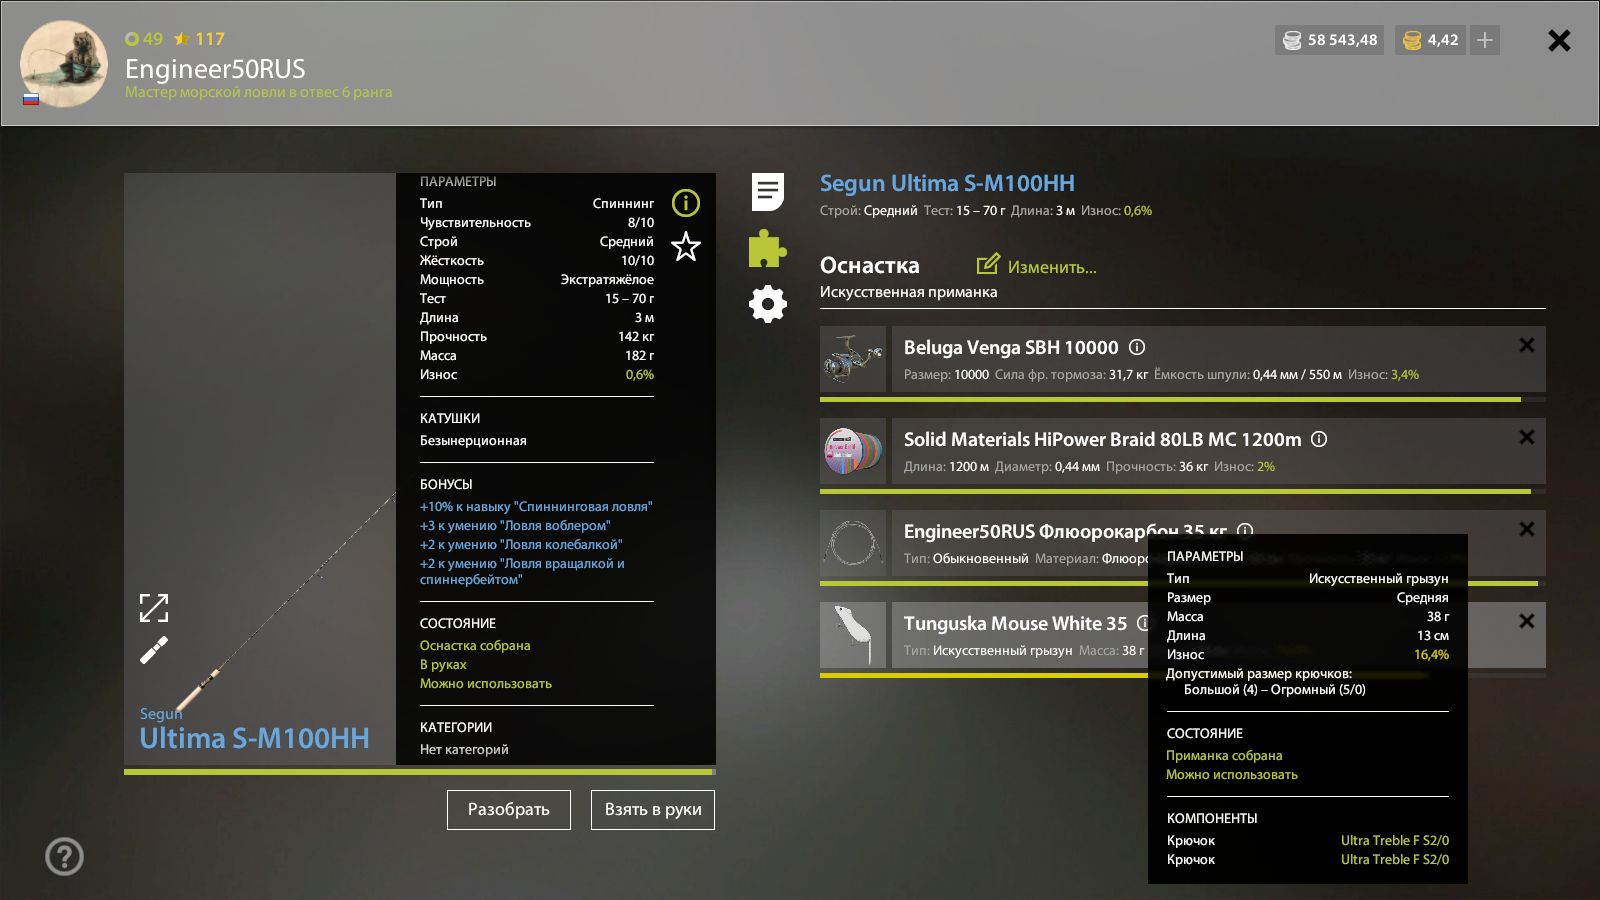Select the Tunguska Mouse White lure thumbnail
This screenshot has width=1600, height=900.
pos(853,635)
